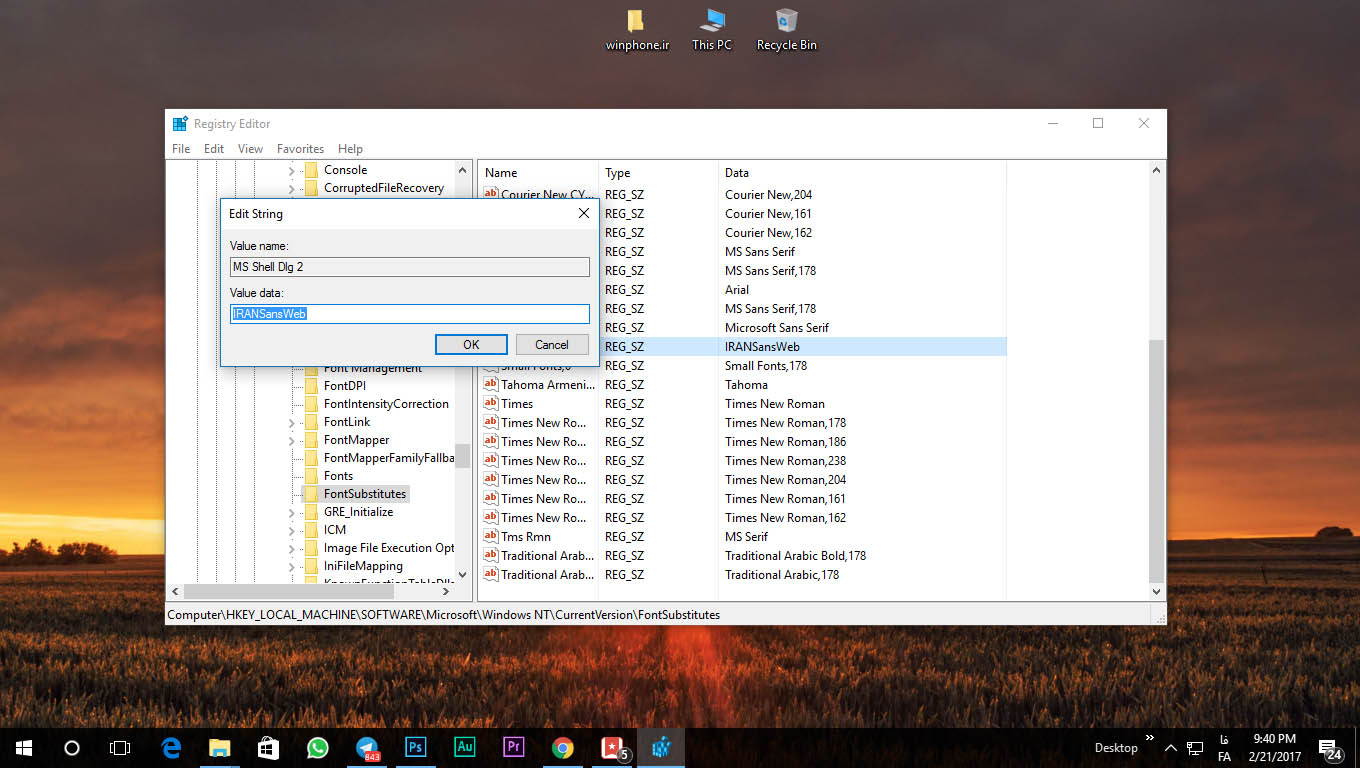Click the FontDPI folder icon
The height and width of the screenshot is (768, 1360).
coord(311,386)
